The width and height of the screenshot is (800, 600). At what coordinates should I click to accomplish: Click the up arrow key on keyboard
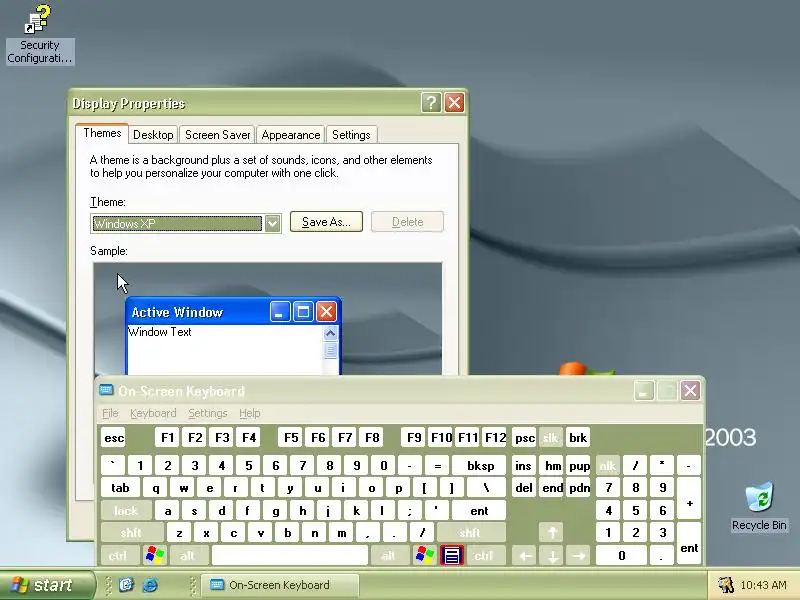click(x=552, y=533)
